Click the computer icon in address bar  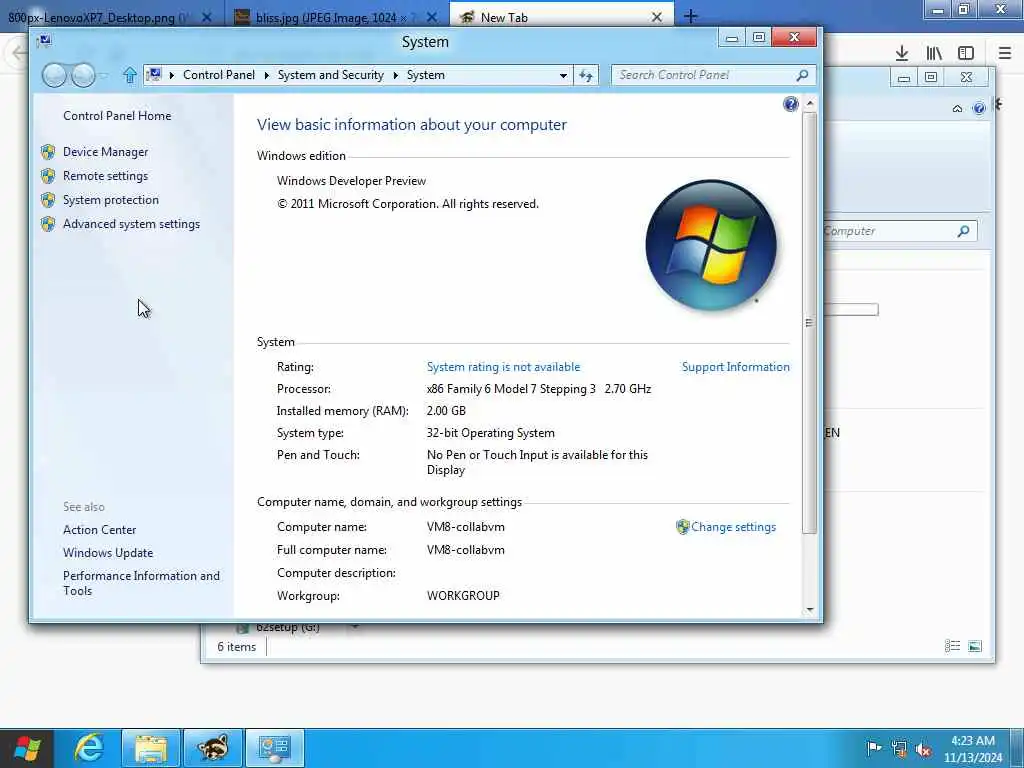153,74
